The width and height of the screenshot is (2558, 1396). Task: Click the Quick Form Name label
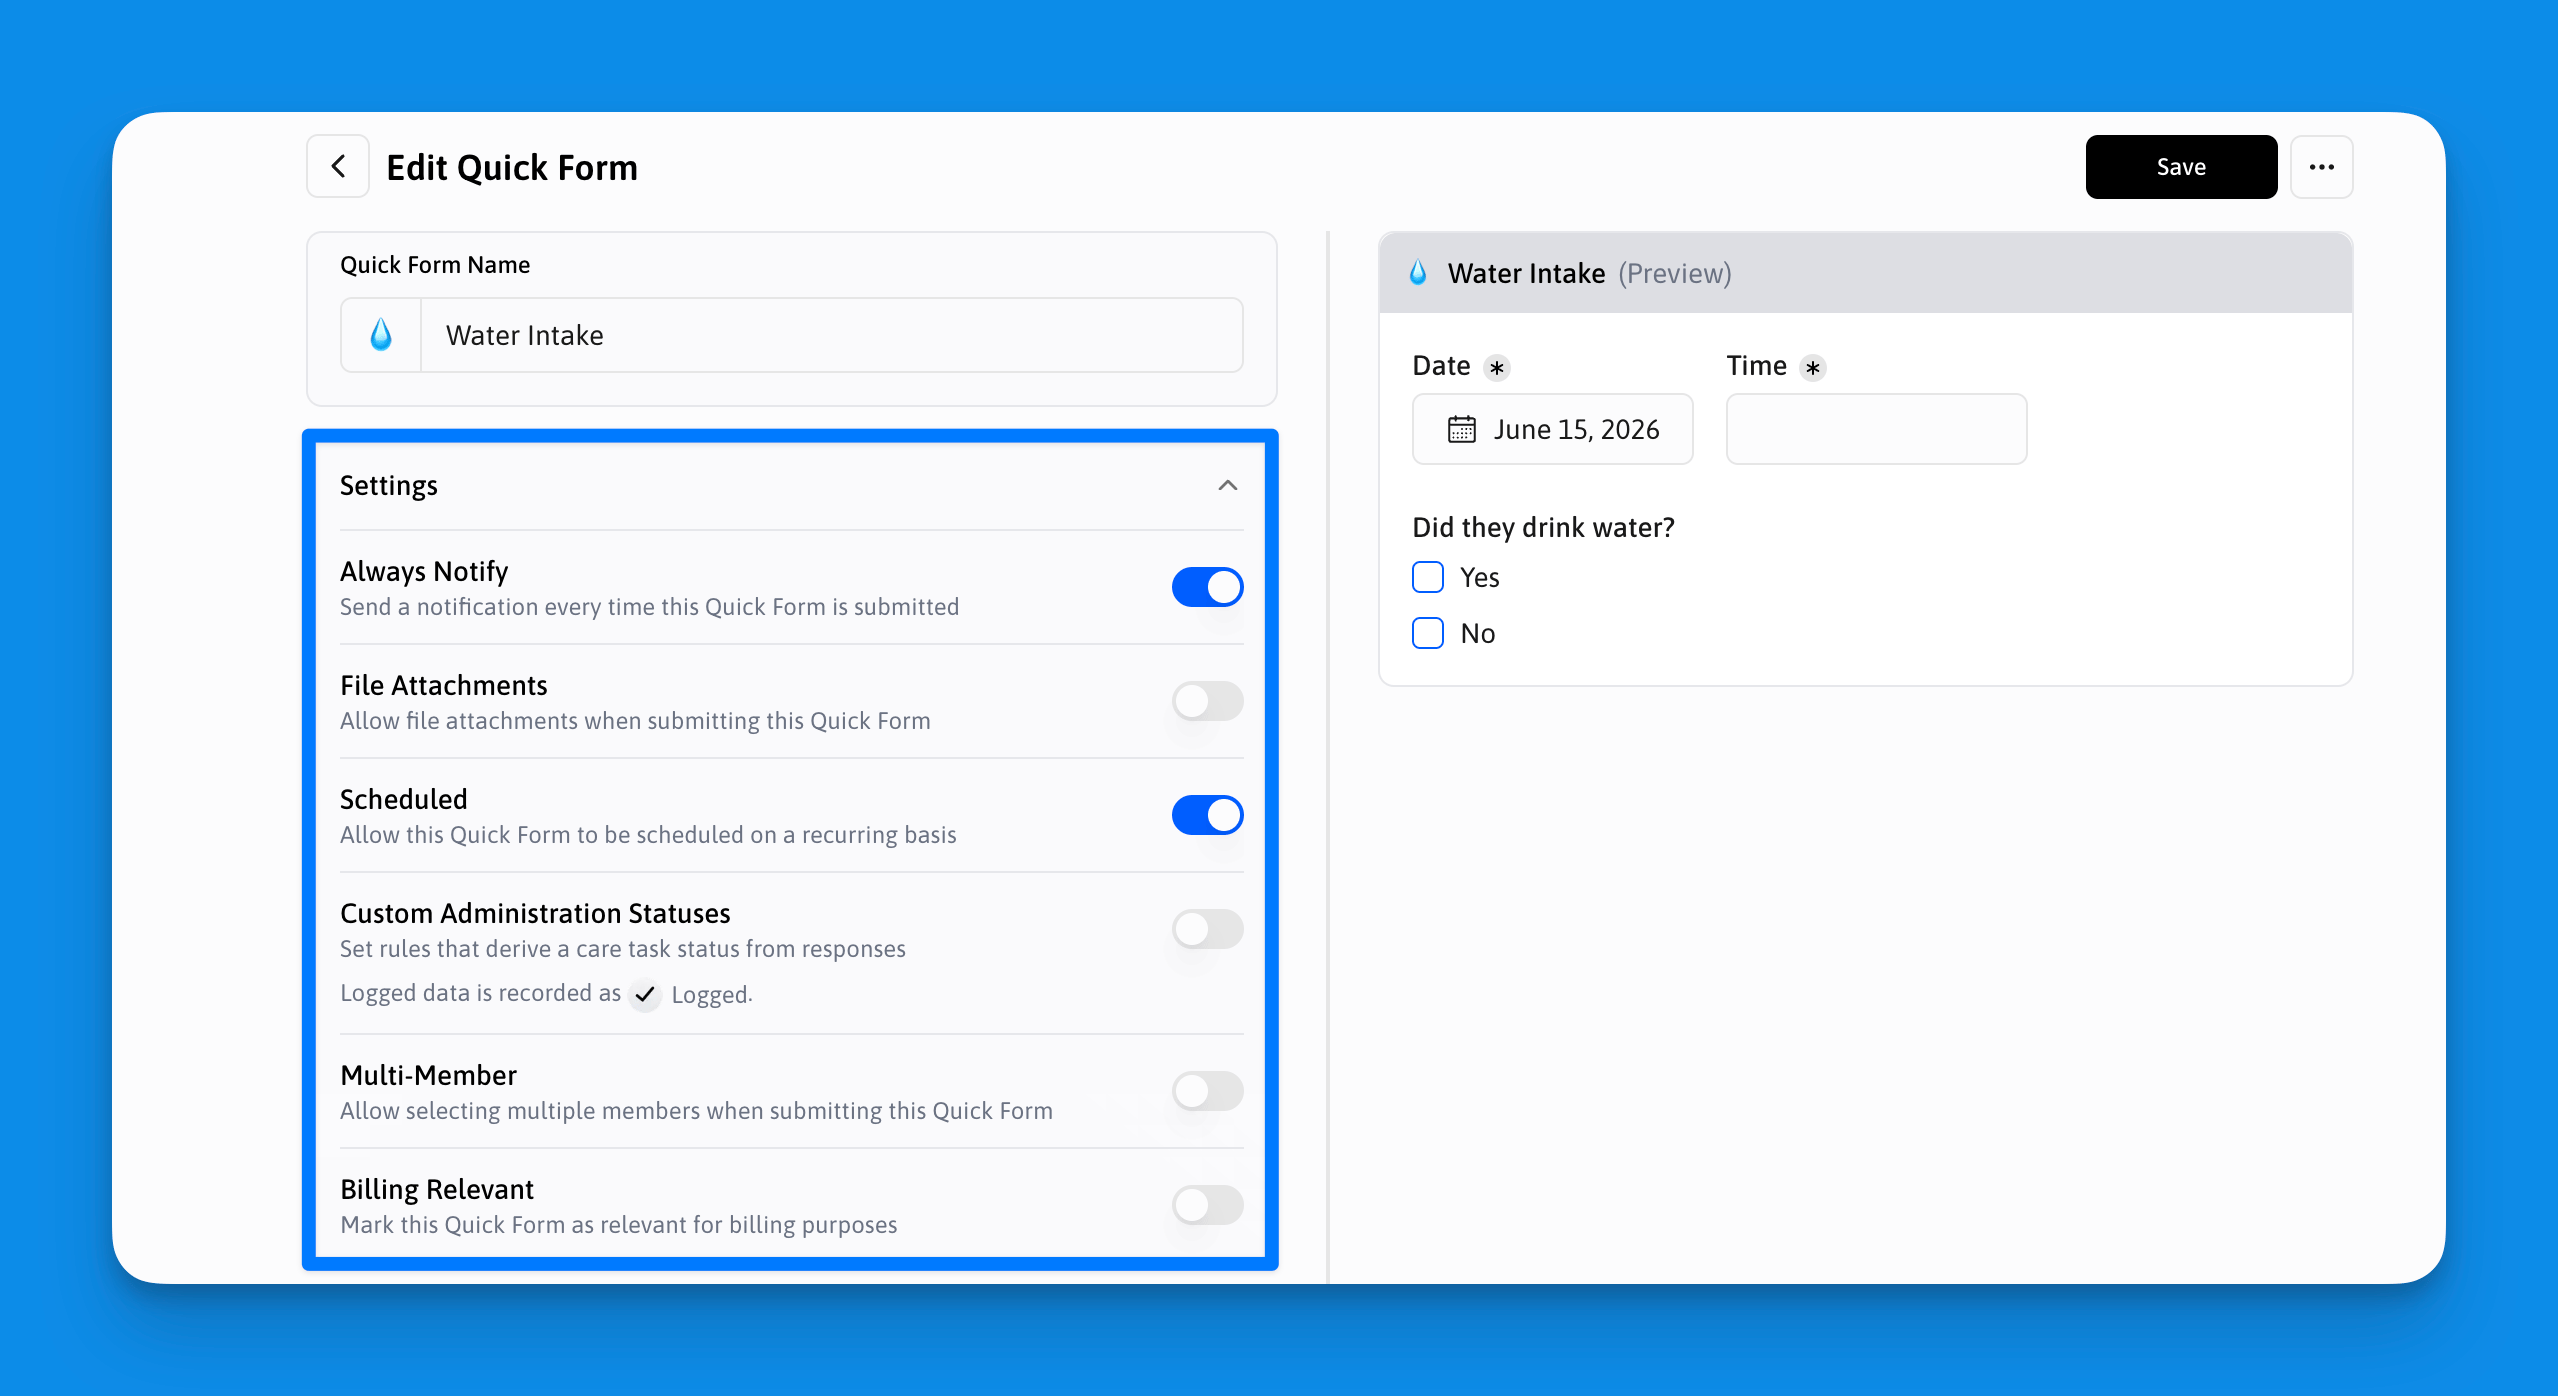pos(435,265)
